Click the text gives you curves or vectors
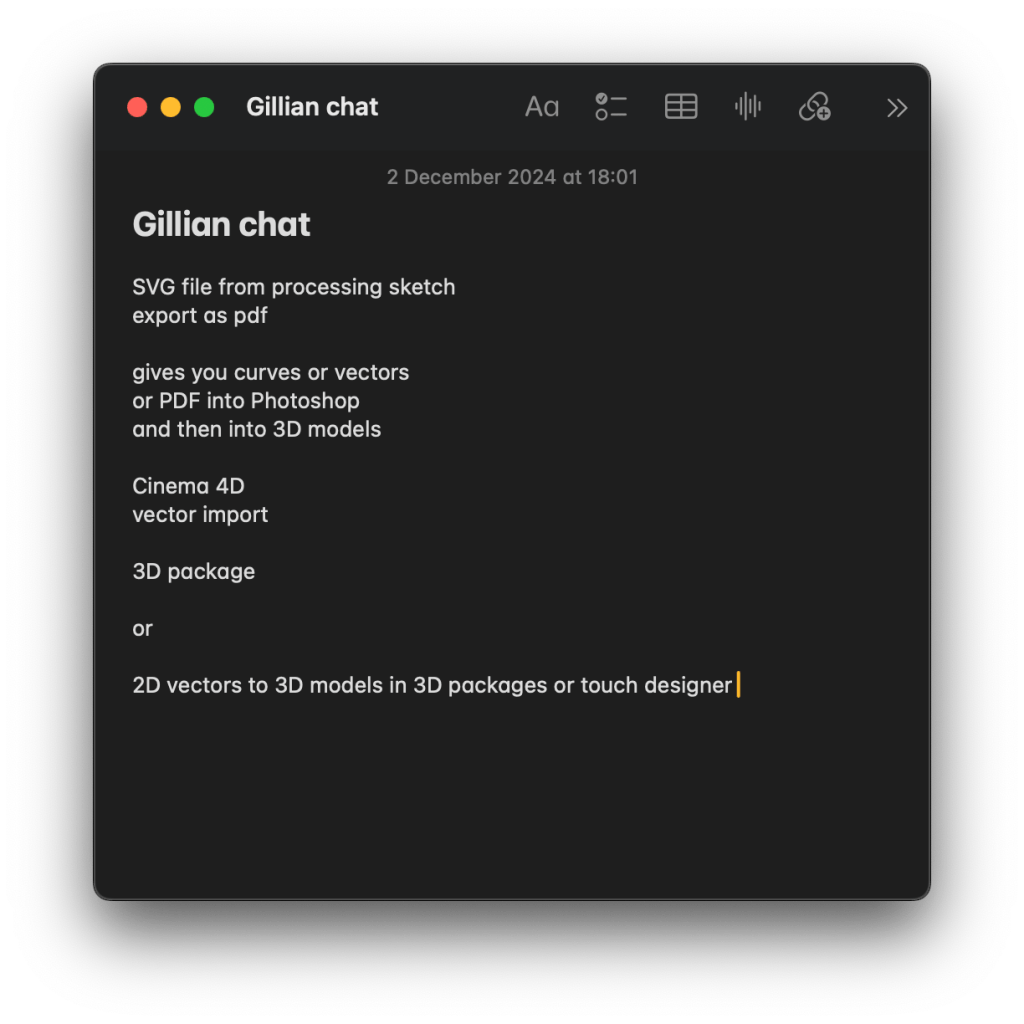The width and height of the screenshot is (1024, 1024). (x=270, y=373)
